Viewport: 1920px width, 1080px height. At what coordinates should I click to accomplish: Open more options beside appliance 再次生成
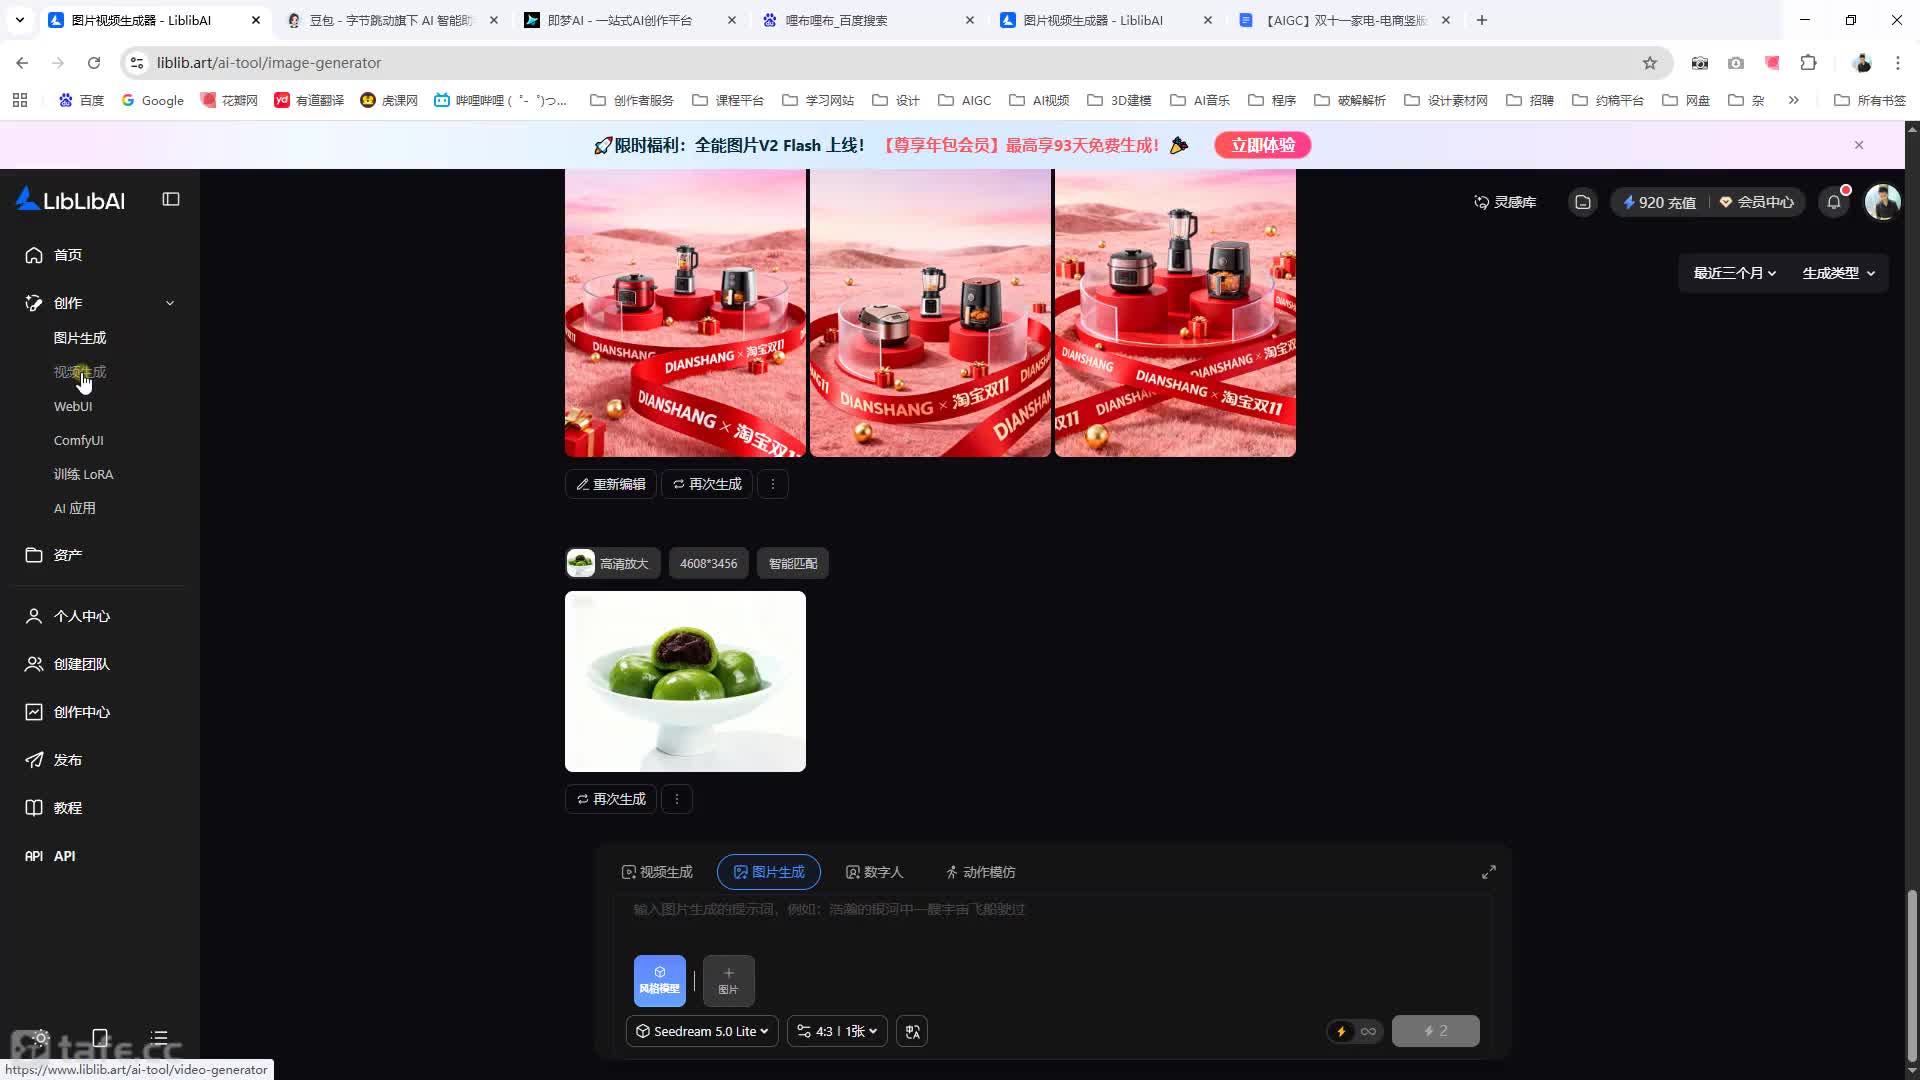(x=773, y=484)
